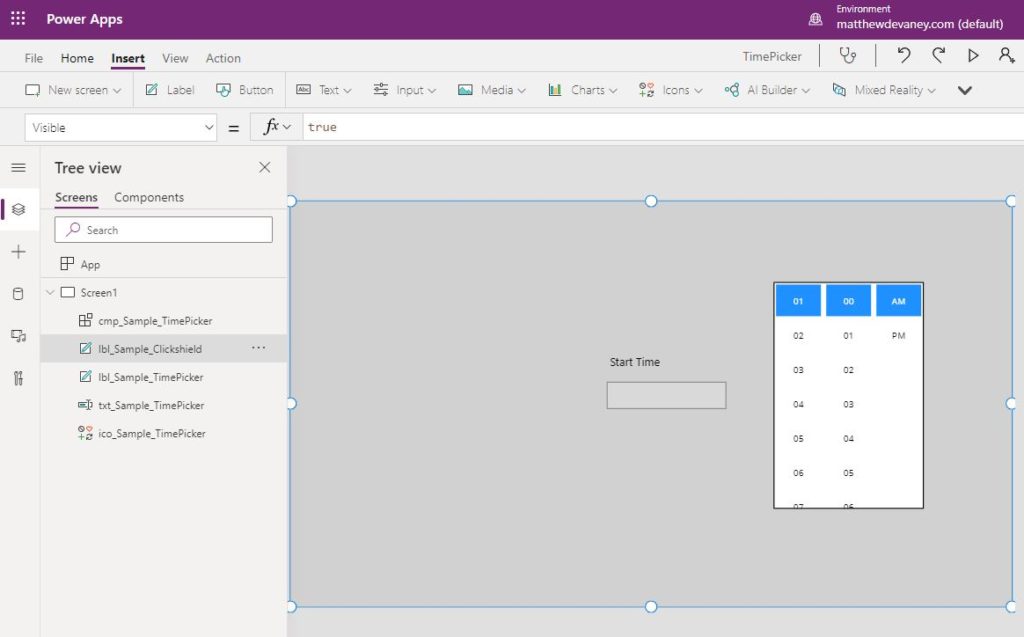1024x637 pixels.
Task: Insert a Label control
Action: [170, 90]
